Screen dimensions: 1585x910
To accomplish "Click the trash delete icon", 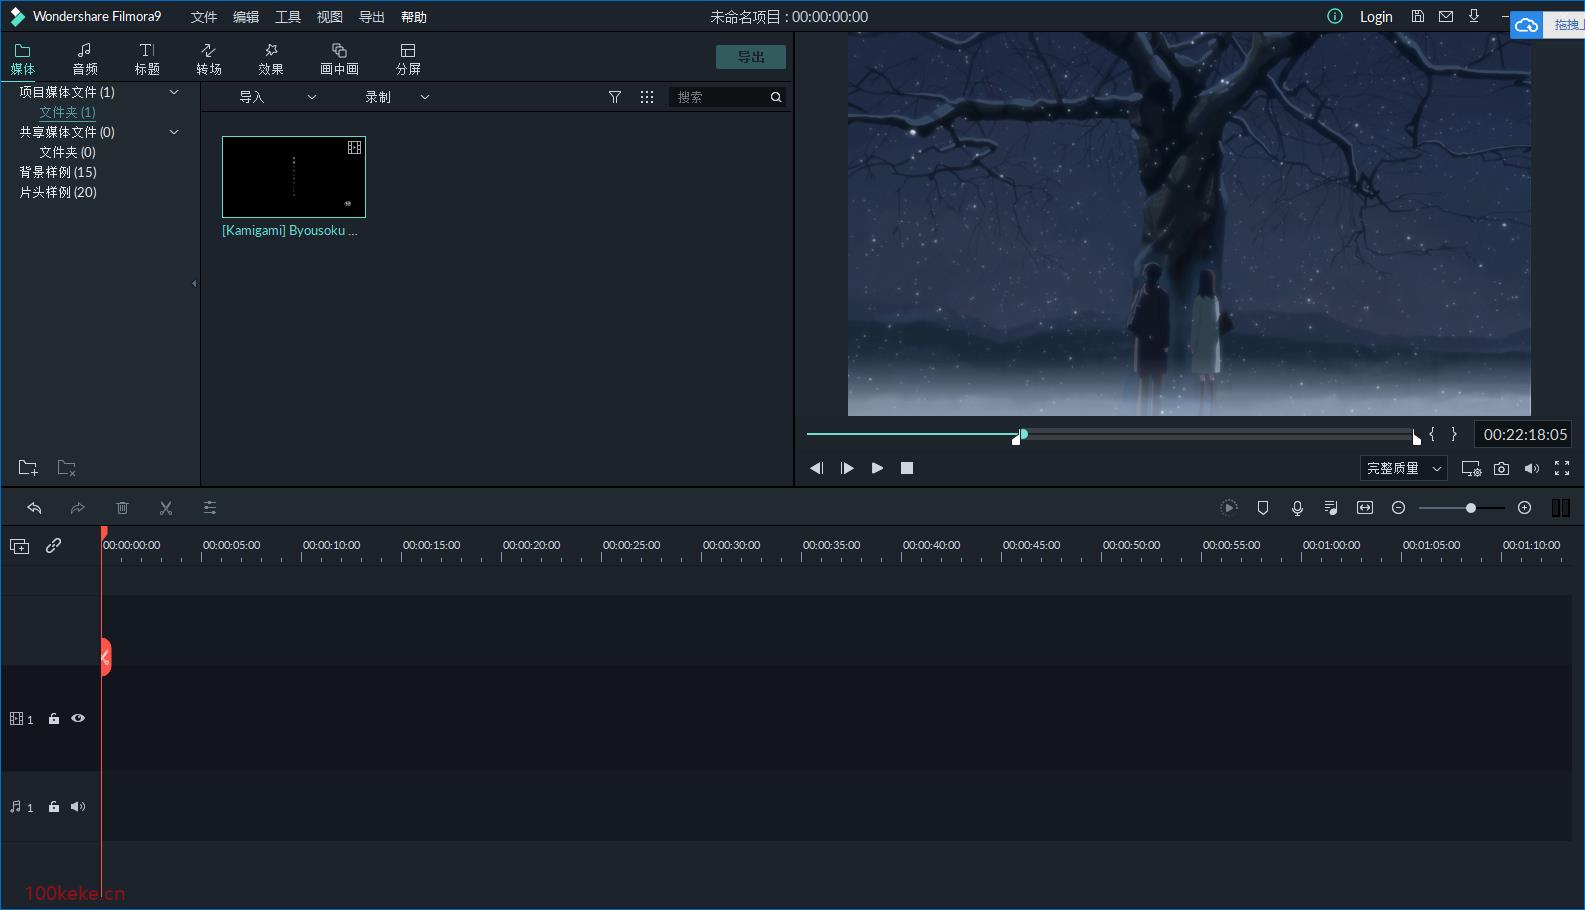I will pyautogui.click(x=122, y=508).
